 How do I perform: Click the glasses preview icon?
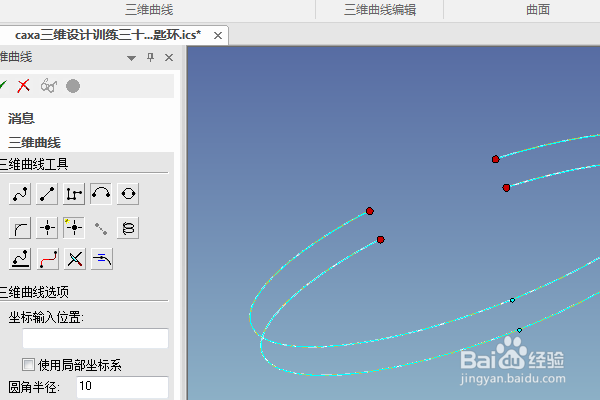pyautogui.click(x=49, y=86)
